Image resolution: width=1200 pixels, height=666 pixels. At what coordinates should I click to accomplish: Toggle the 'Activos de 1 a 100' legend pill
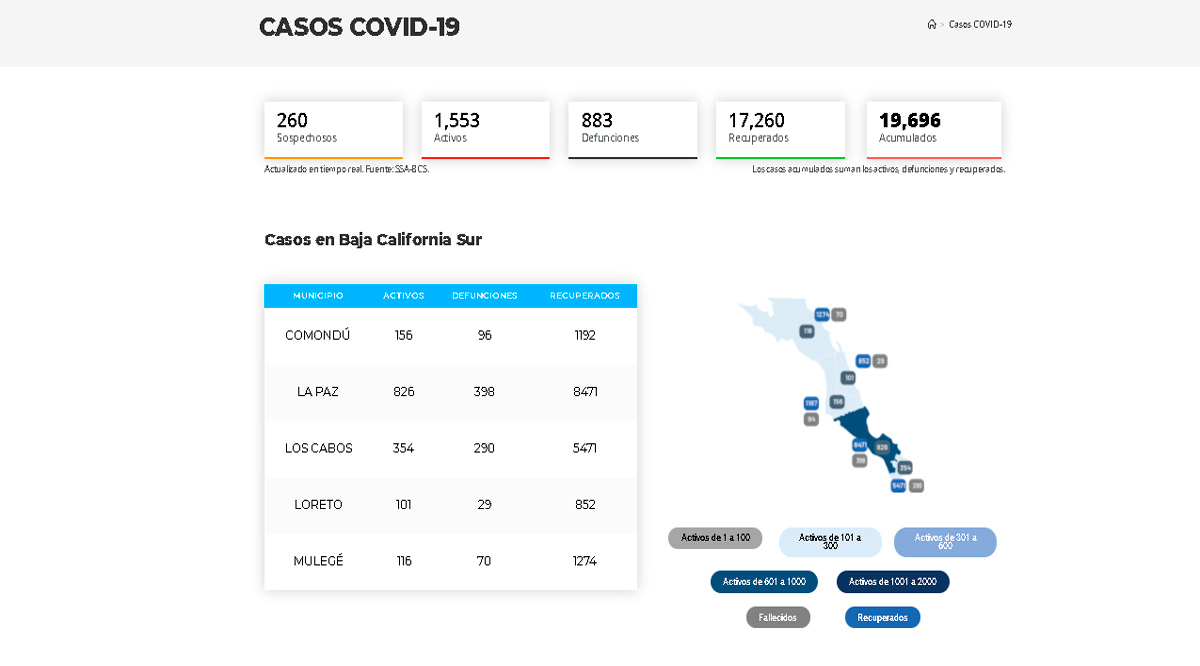(x=715, y=538)
